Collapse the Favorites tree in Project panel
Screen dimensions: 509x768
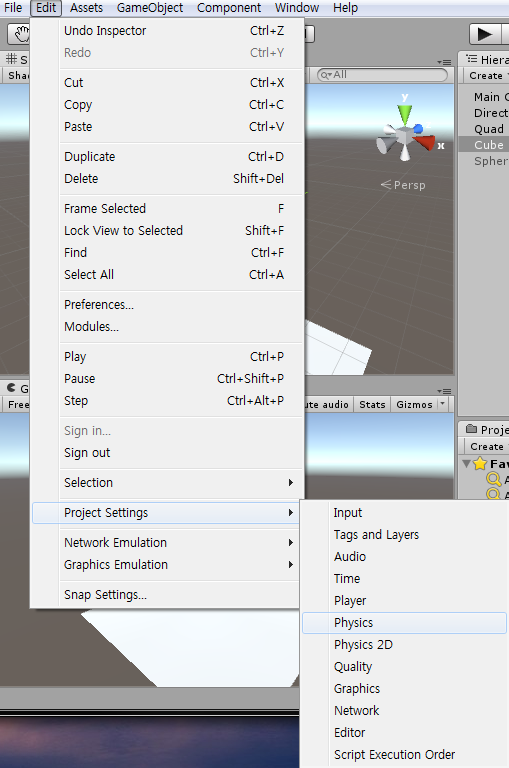(466, 463)
